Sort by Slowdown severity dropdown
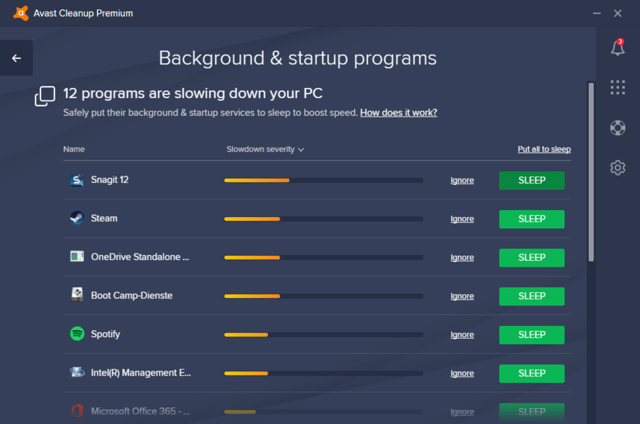Screen dimensions: 640x424 coord(265,150)
